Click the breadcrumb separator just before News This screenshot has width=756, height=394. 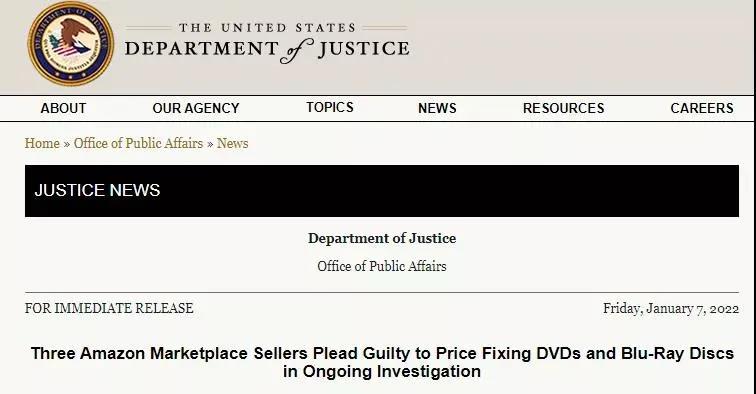pos(210,144)
